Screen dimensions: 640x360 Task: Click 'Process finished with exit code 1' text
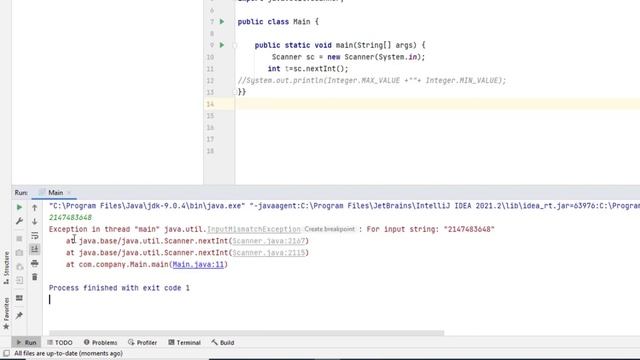119,288
